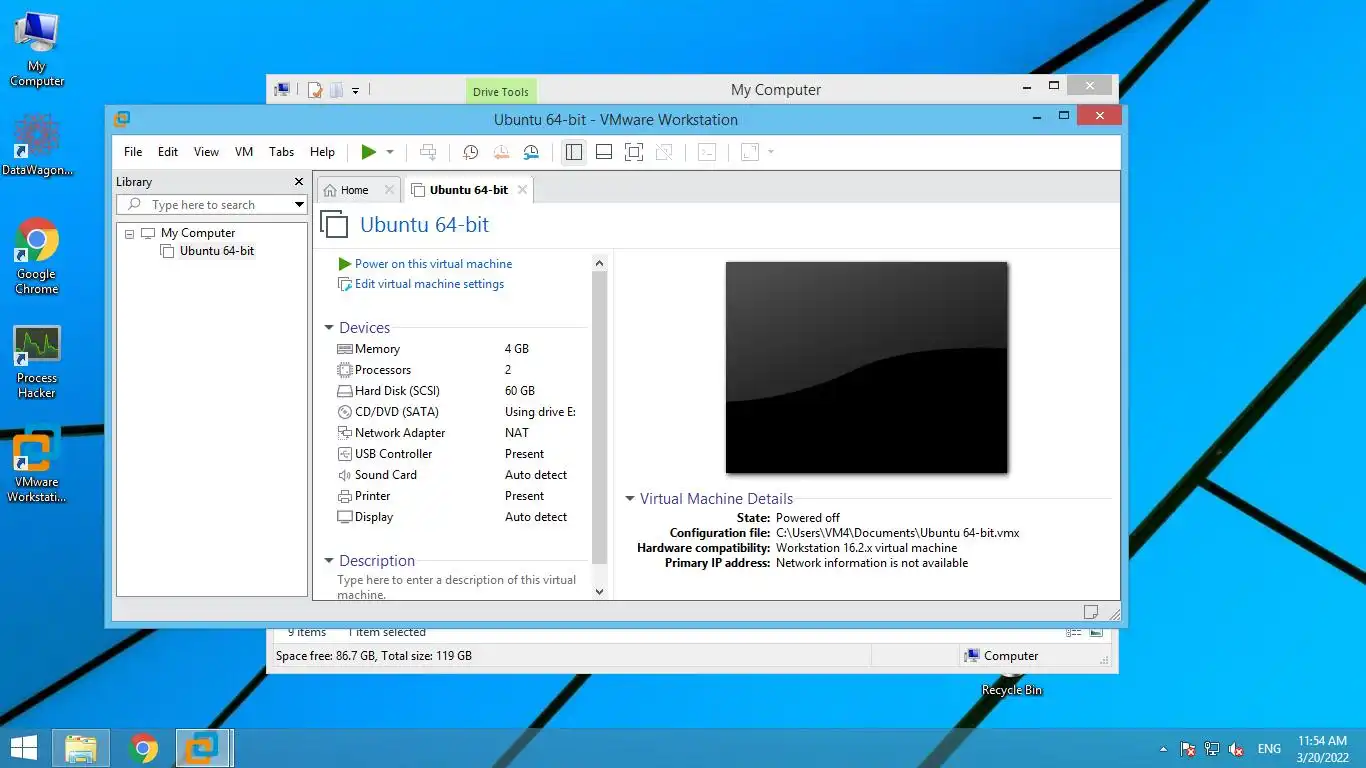
Task: Select My Computer in Library tree
Action: (198, 233)
